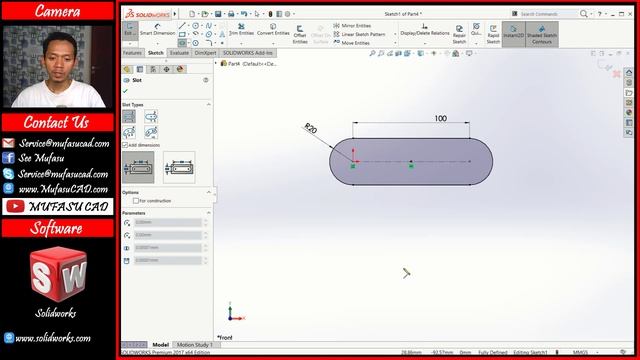Click Repair Sketch tool
The image size is (640, 360).
coord(459,34)
